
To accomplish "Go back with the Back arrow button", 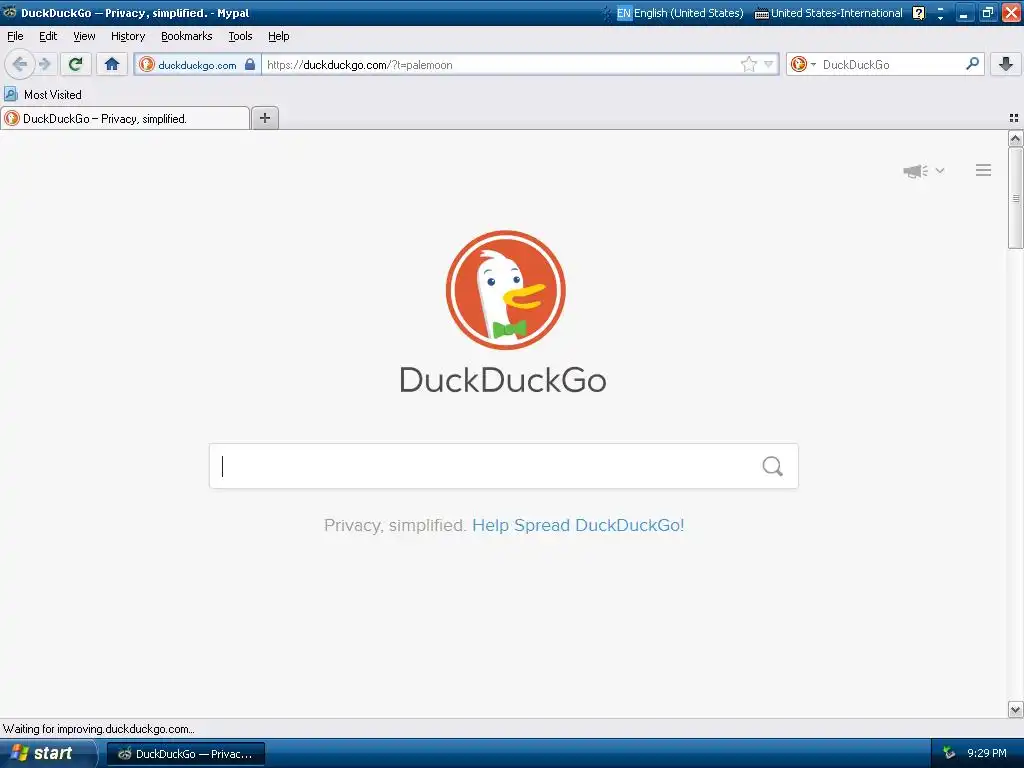I will coord(20,64).
